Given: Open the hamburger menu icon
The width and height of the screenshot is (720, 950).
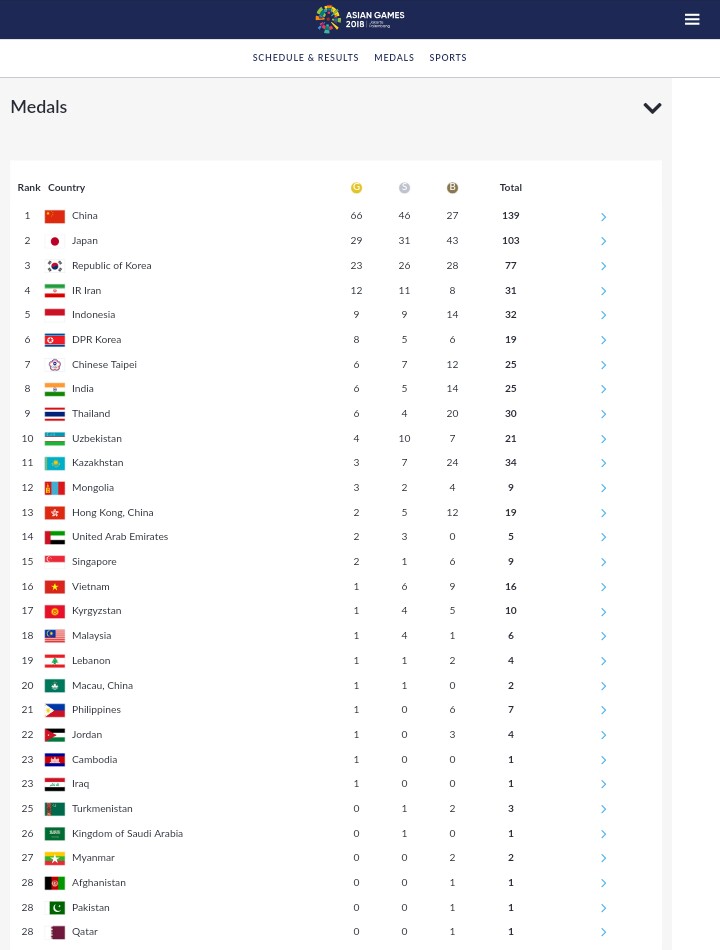Looking at the screenshot, I should coord(691,19).
